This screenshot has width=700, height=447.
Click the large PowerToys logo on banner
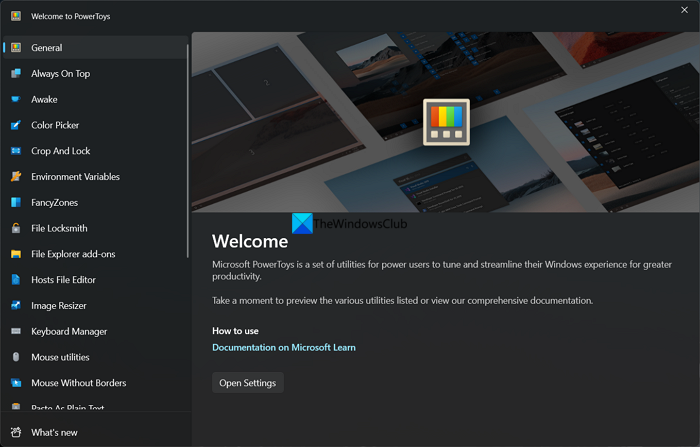pos(446,122)
